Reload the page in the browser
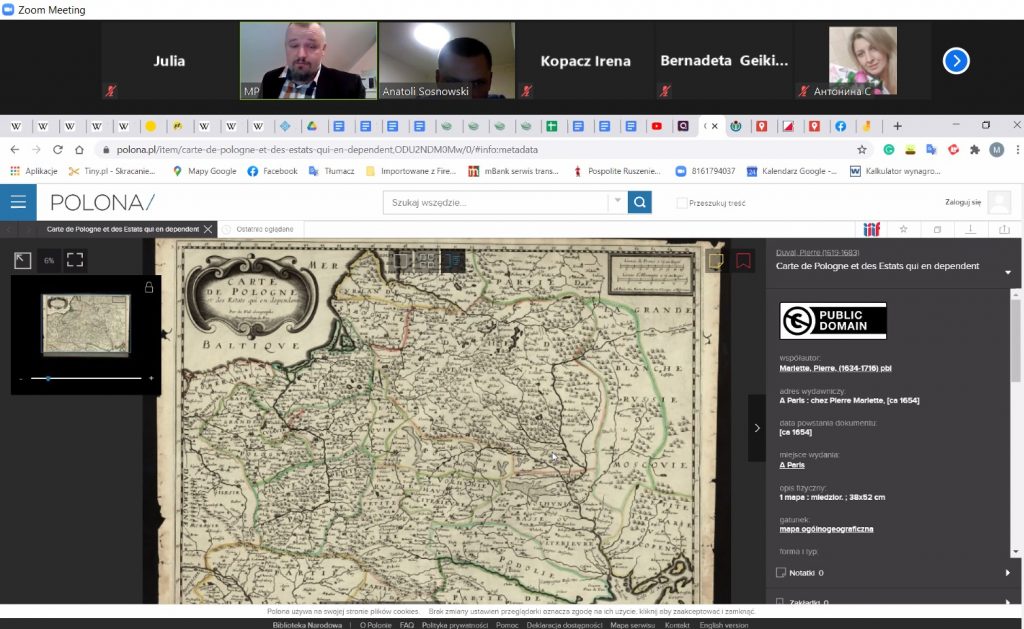Screen dimensions: 1024x629 57,150
